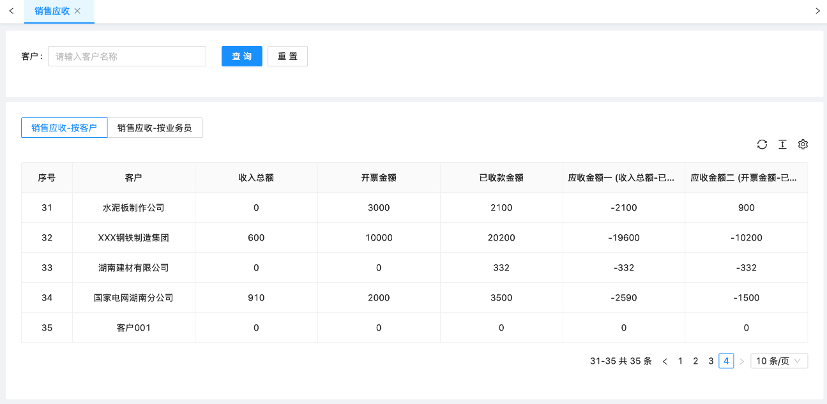Viewport: 827px width, 404px height.
Task: Click the 收入总额 column header
Action: pyautogui.click(x=256, y=178)
